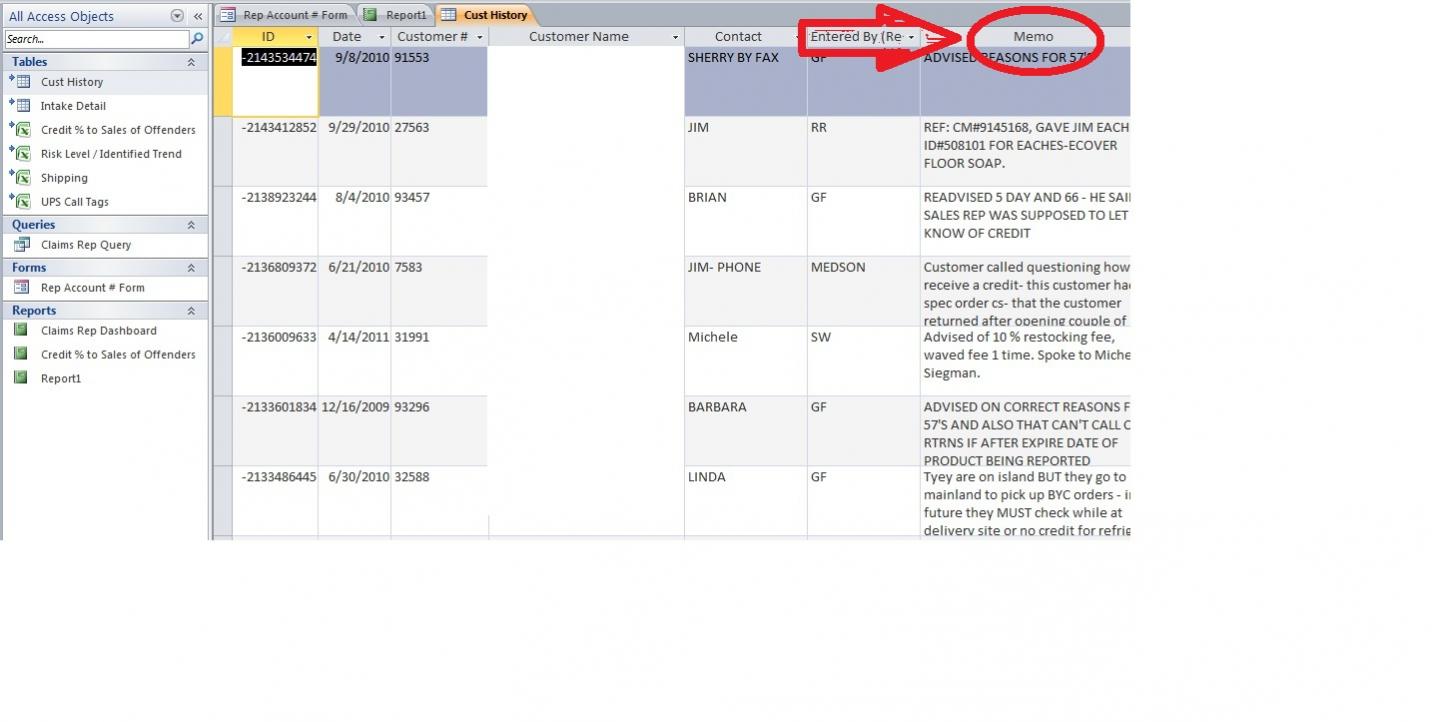The height and width of the screenshot is (722, 1432).
Task: Collapse the Tables group
Action: (x=191, y=62)
